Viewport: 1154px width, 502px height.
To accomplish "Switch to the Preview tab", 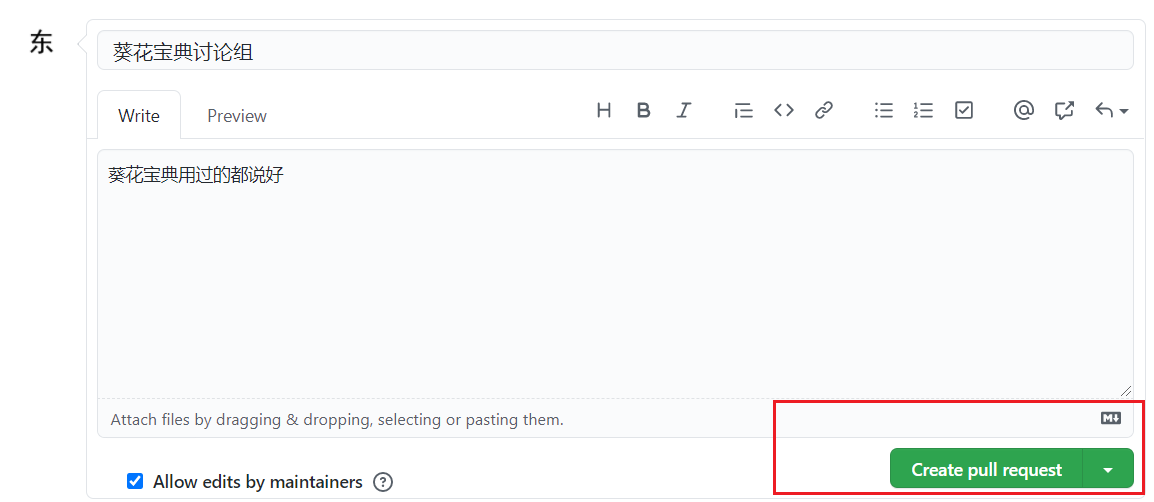I will tap(237, 116).
